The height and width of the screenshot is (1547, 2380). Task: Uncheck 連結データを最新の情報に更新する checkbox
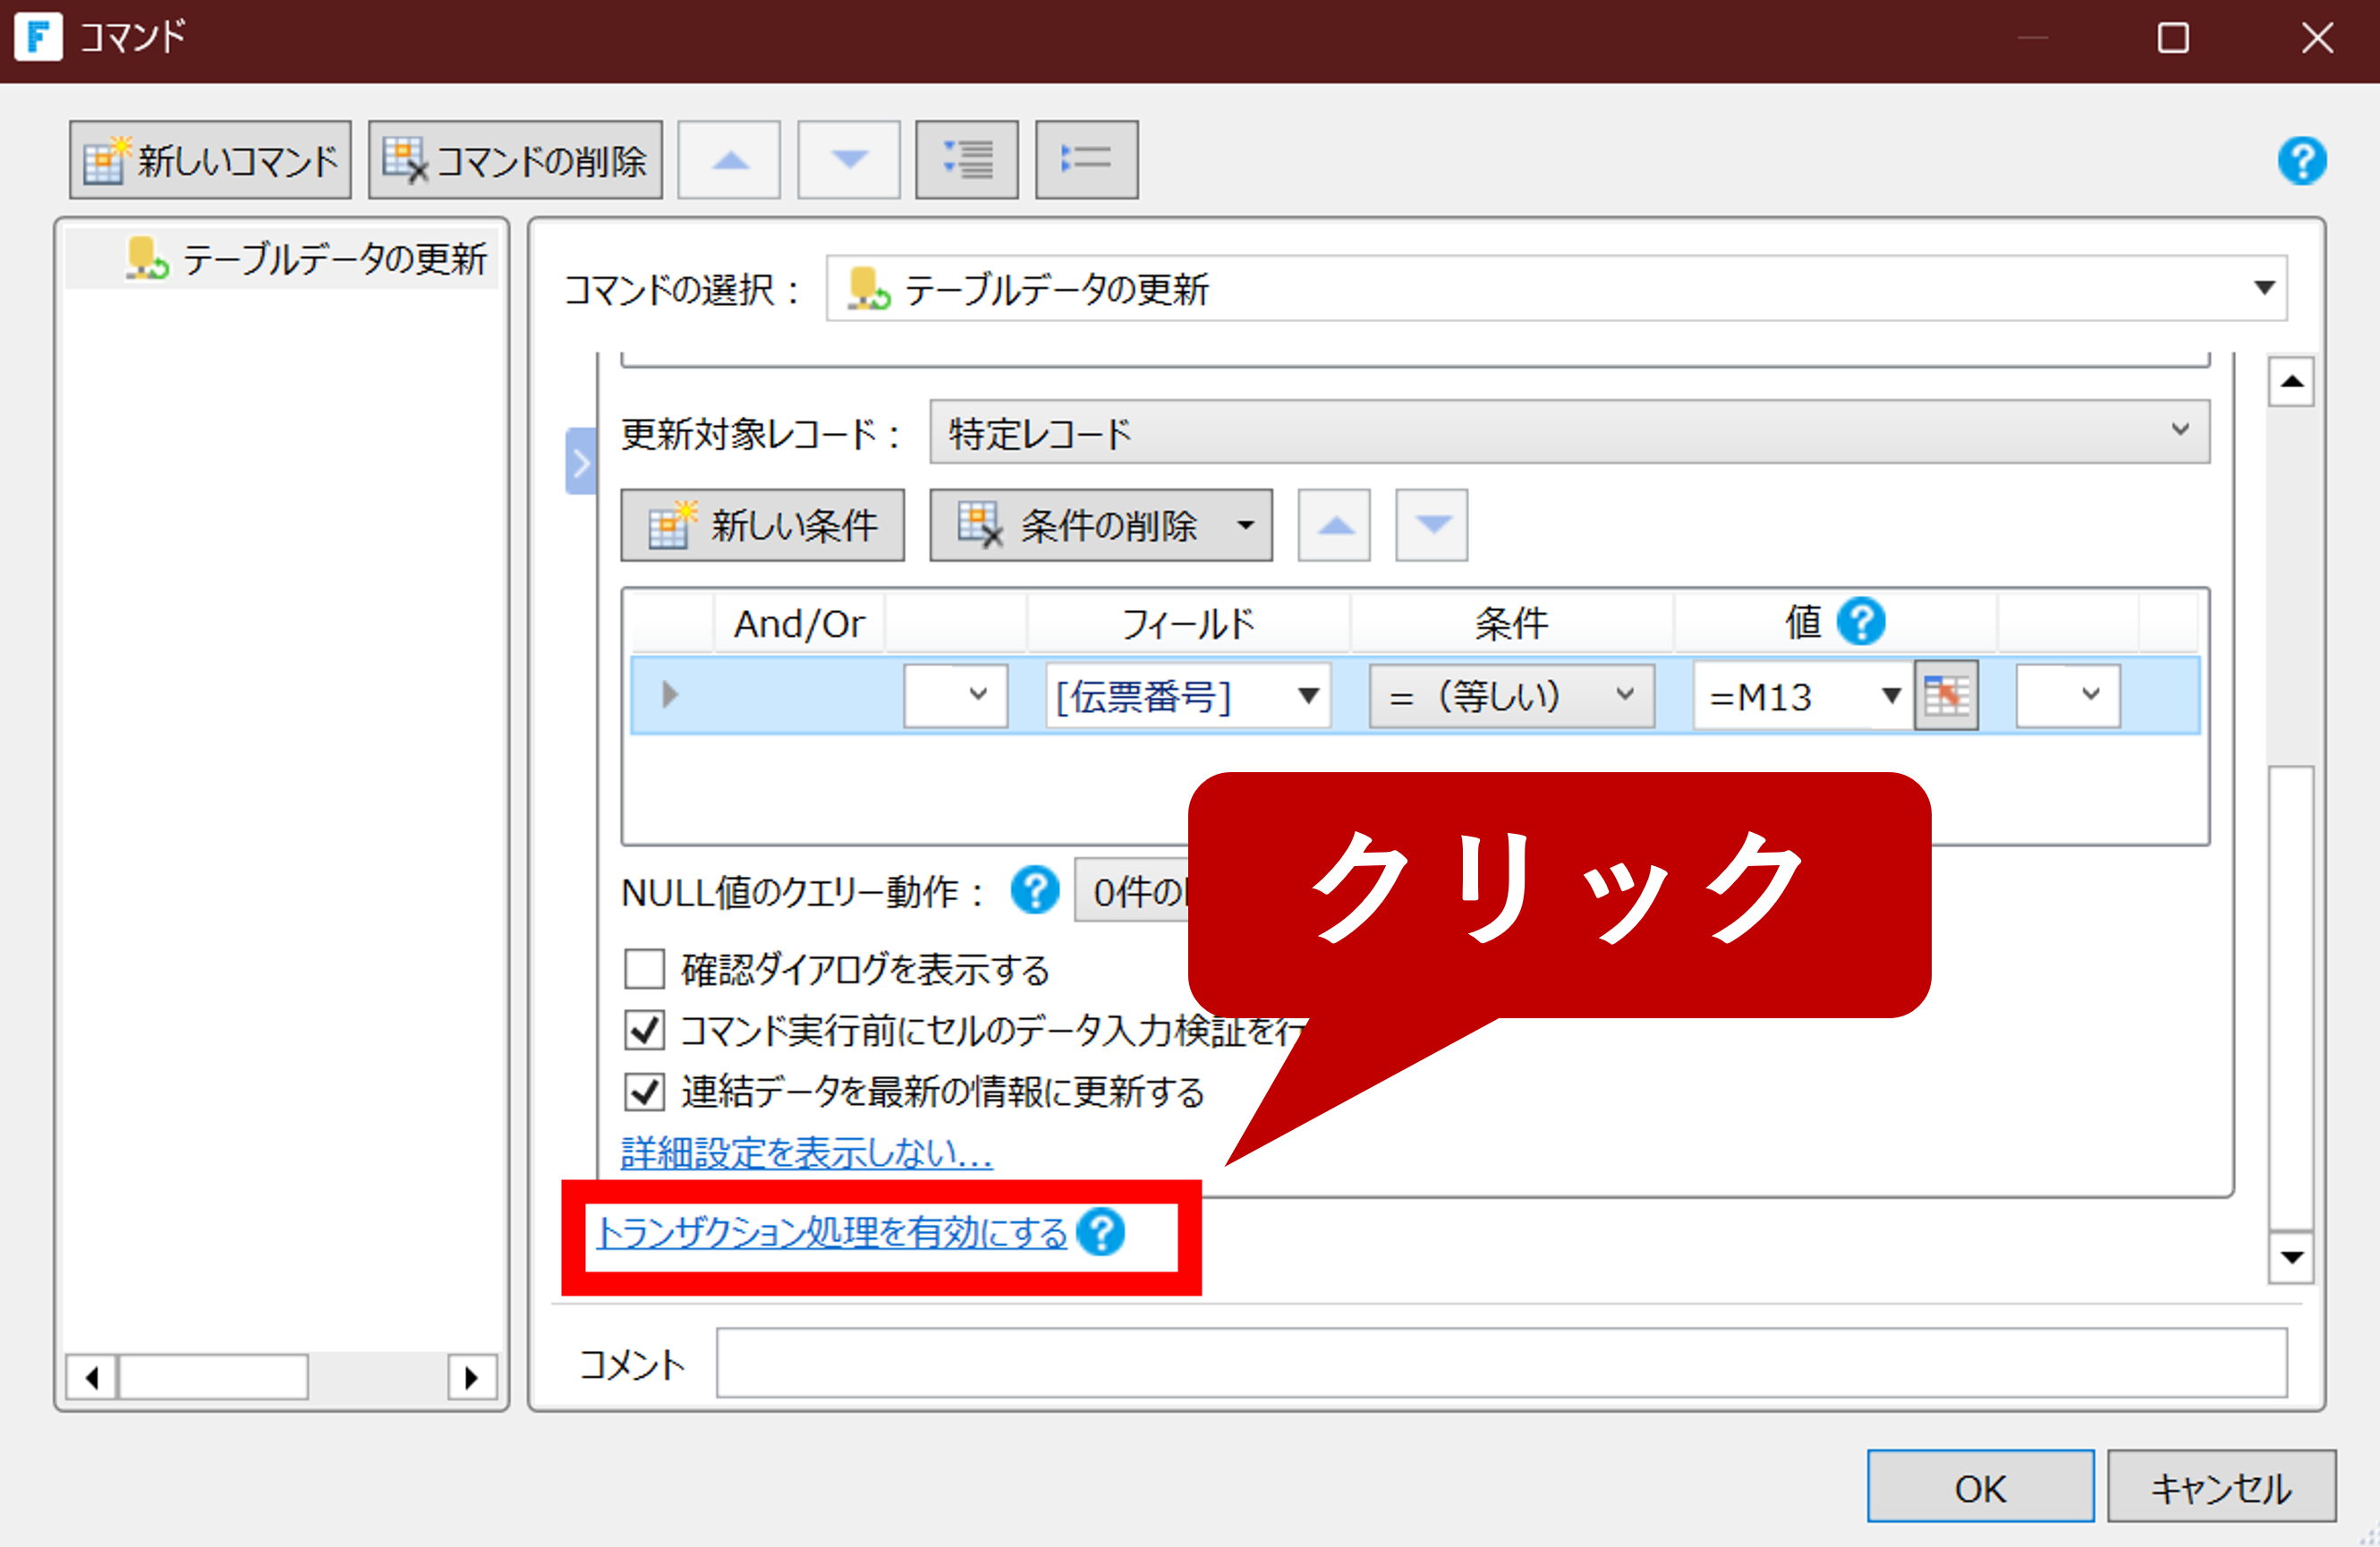[644, 1091]
